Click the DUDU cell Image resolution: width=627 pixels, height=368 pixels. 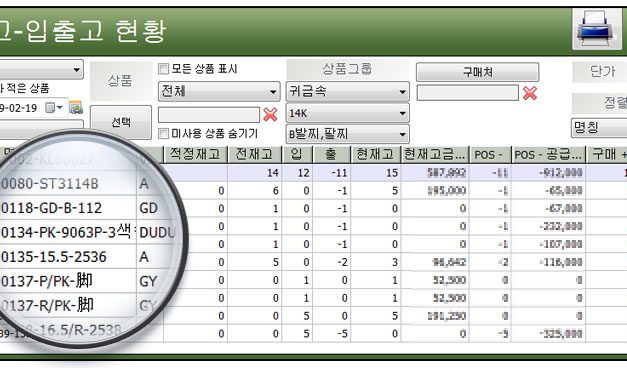pos(157,232)
